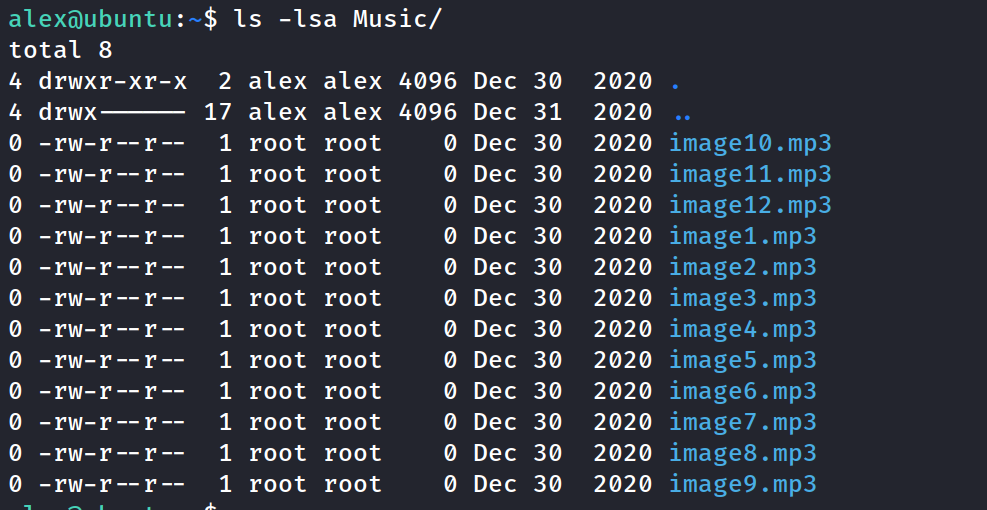Select image5.mp3 in the listing

(x=742, y=360)
